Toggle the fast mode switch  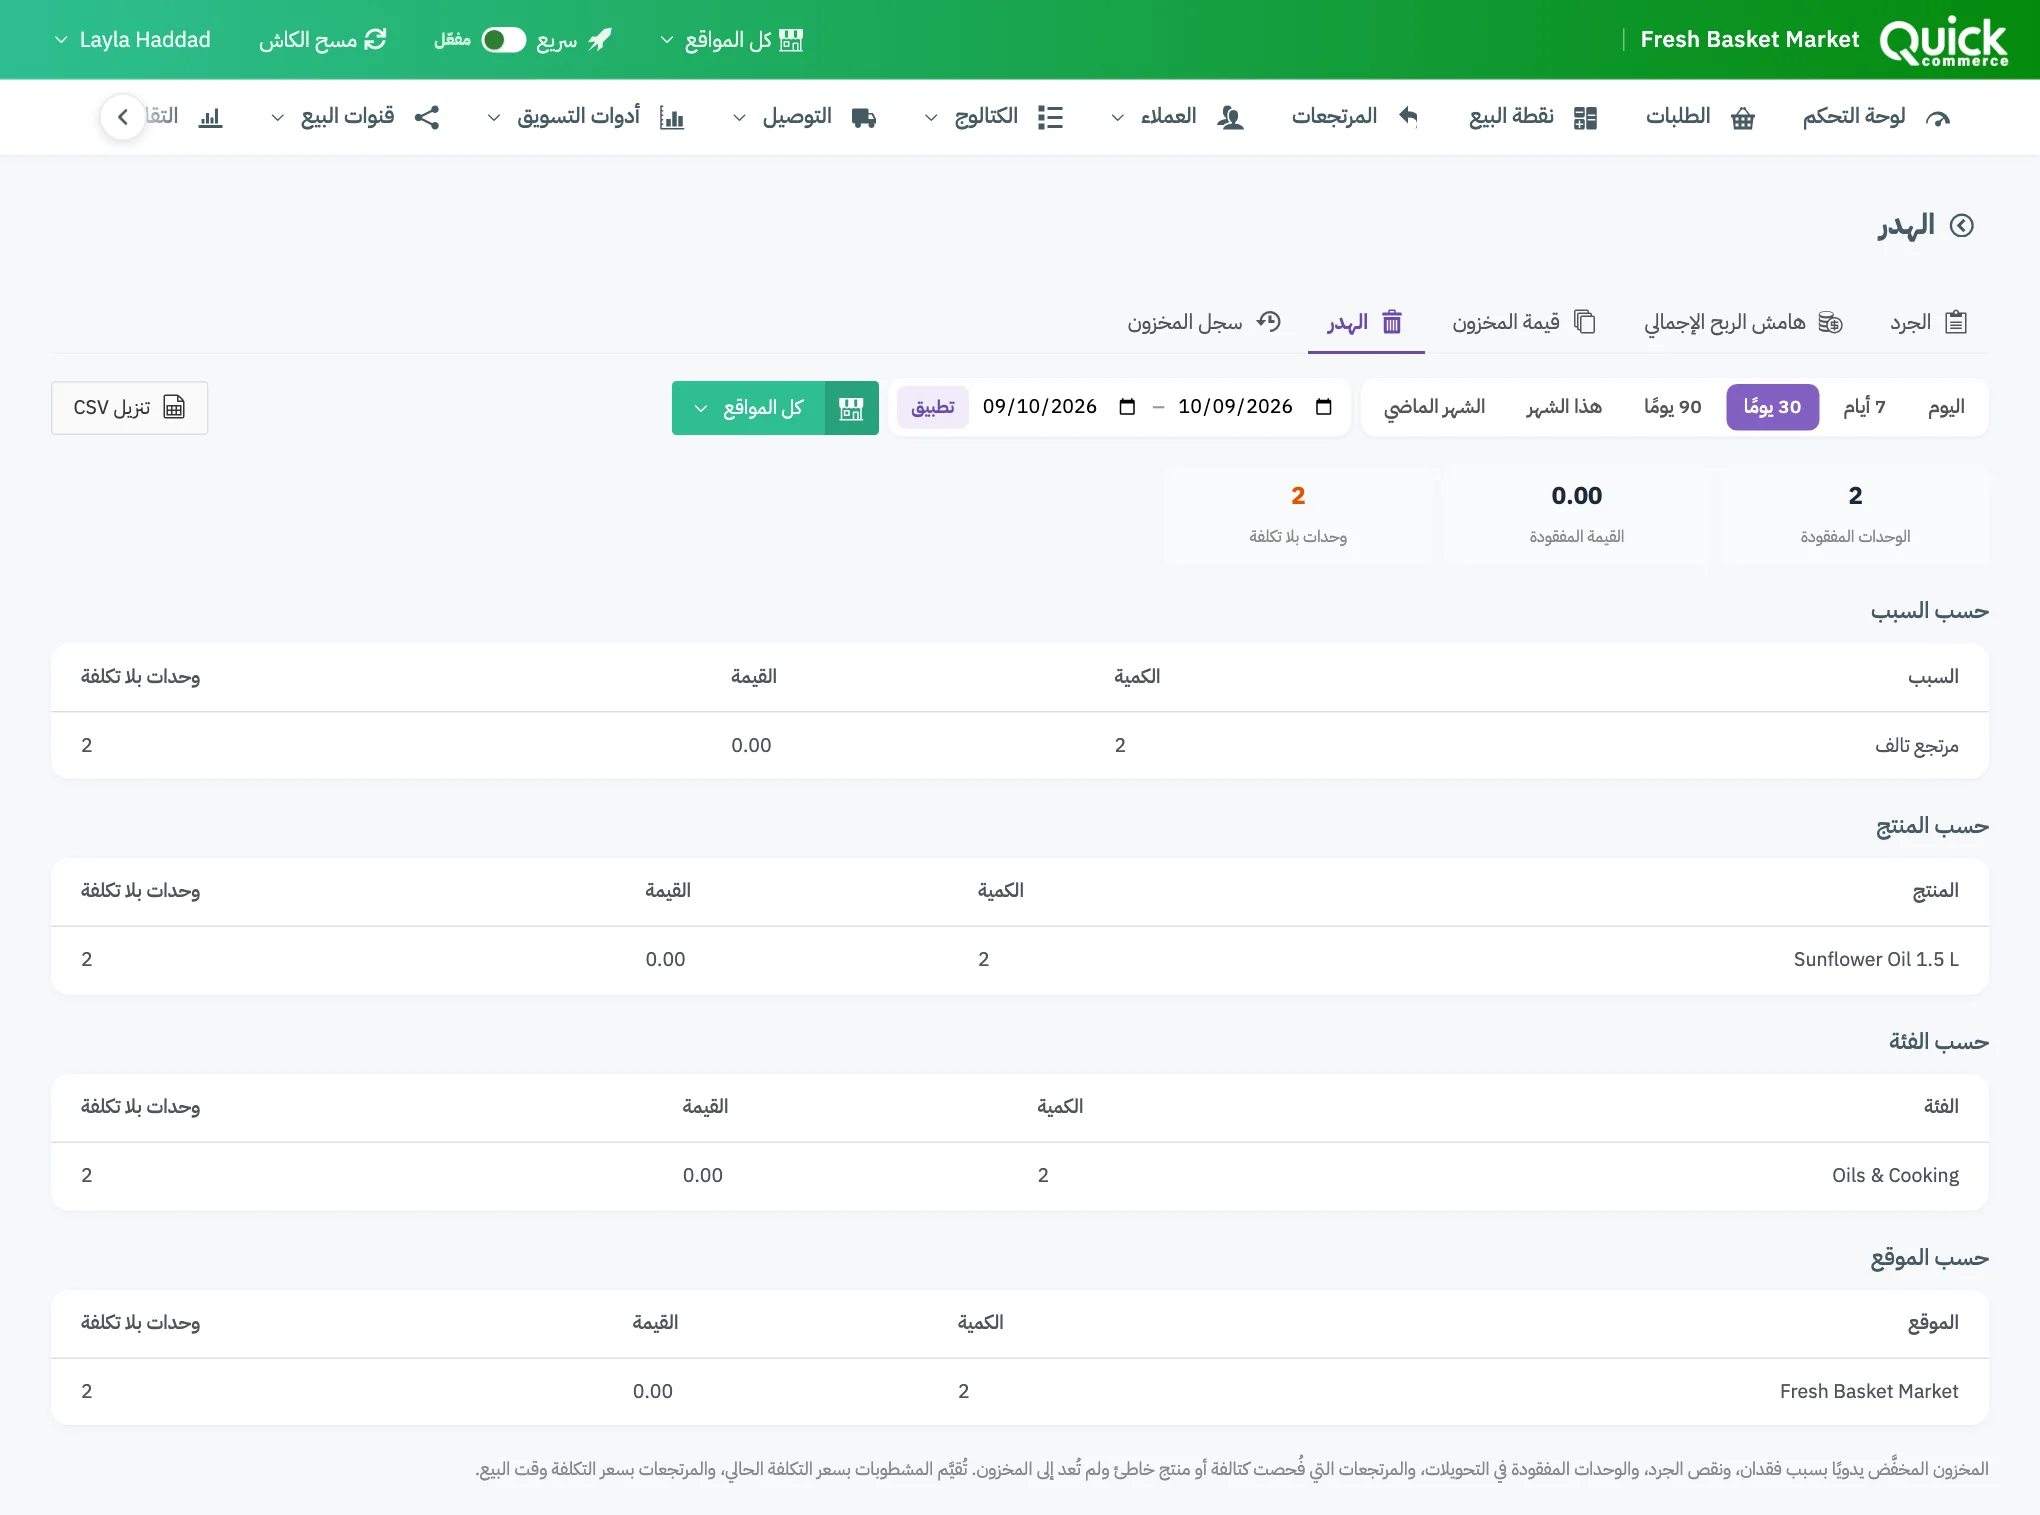point(503,40)
